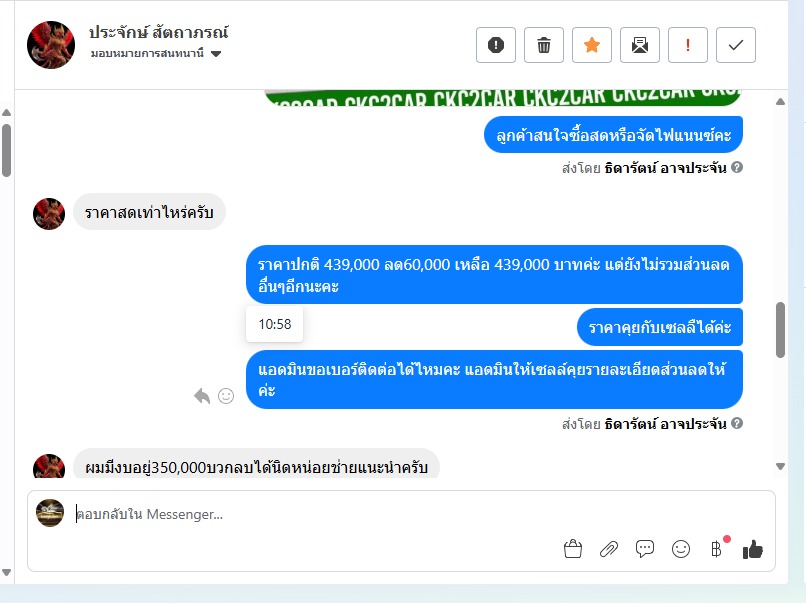Attach a file with paperclip icon
Image resolution: width=806 pixels, height=603 pixels.
(x=609, y=549)
